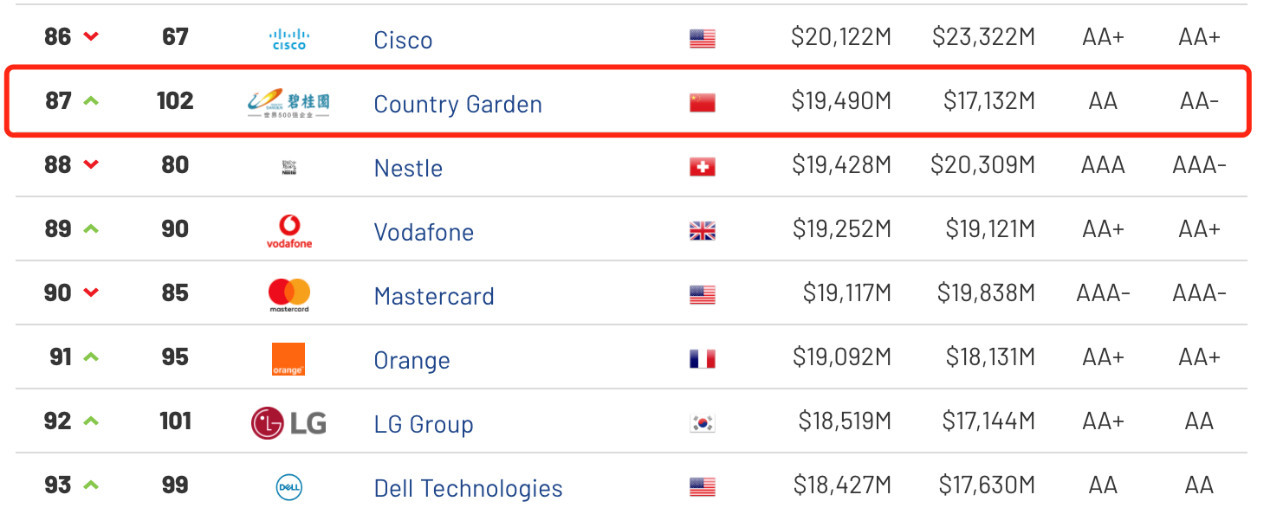
Task: Click the Dell logo icon
Action: coord(289,487)
